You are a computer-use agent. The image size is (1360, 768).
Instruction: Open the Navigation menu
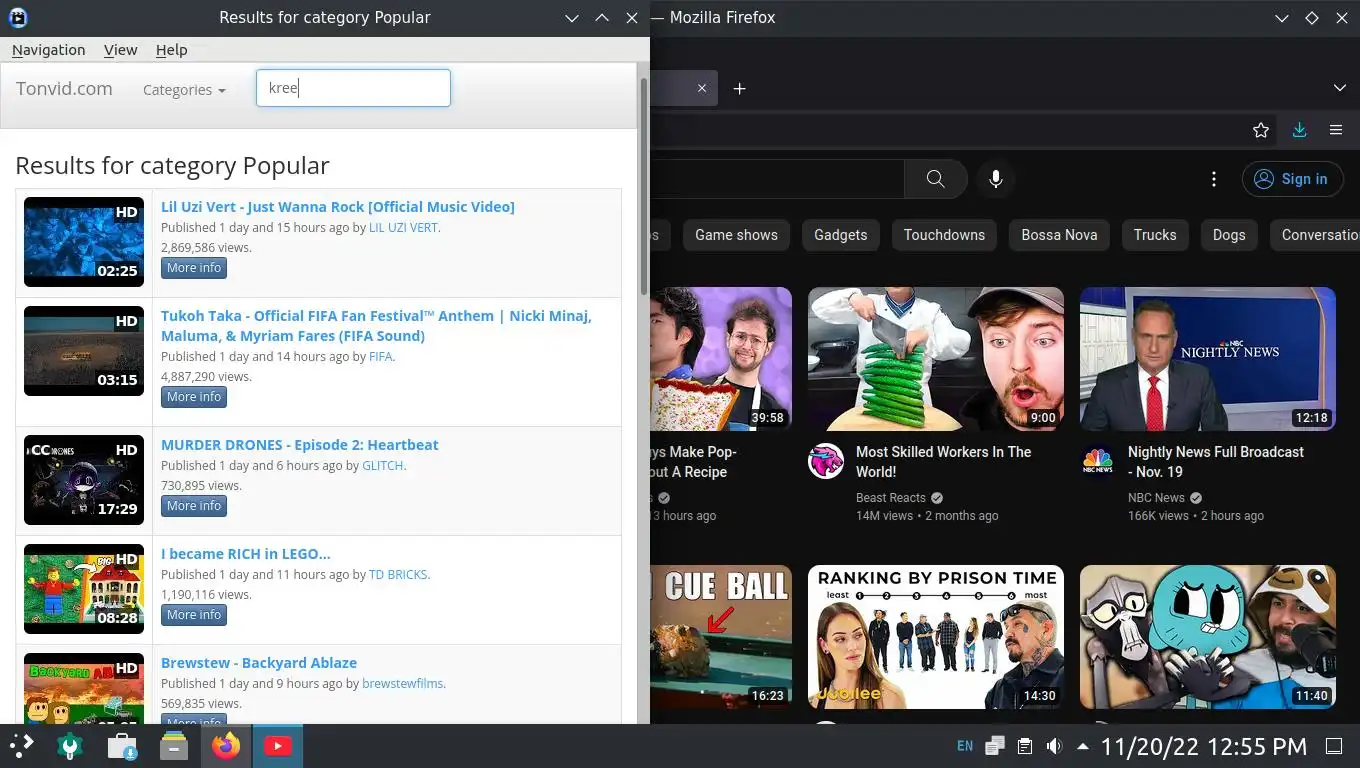(x=48, y=50)
